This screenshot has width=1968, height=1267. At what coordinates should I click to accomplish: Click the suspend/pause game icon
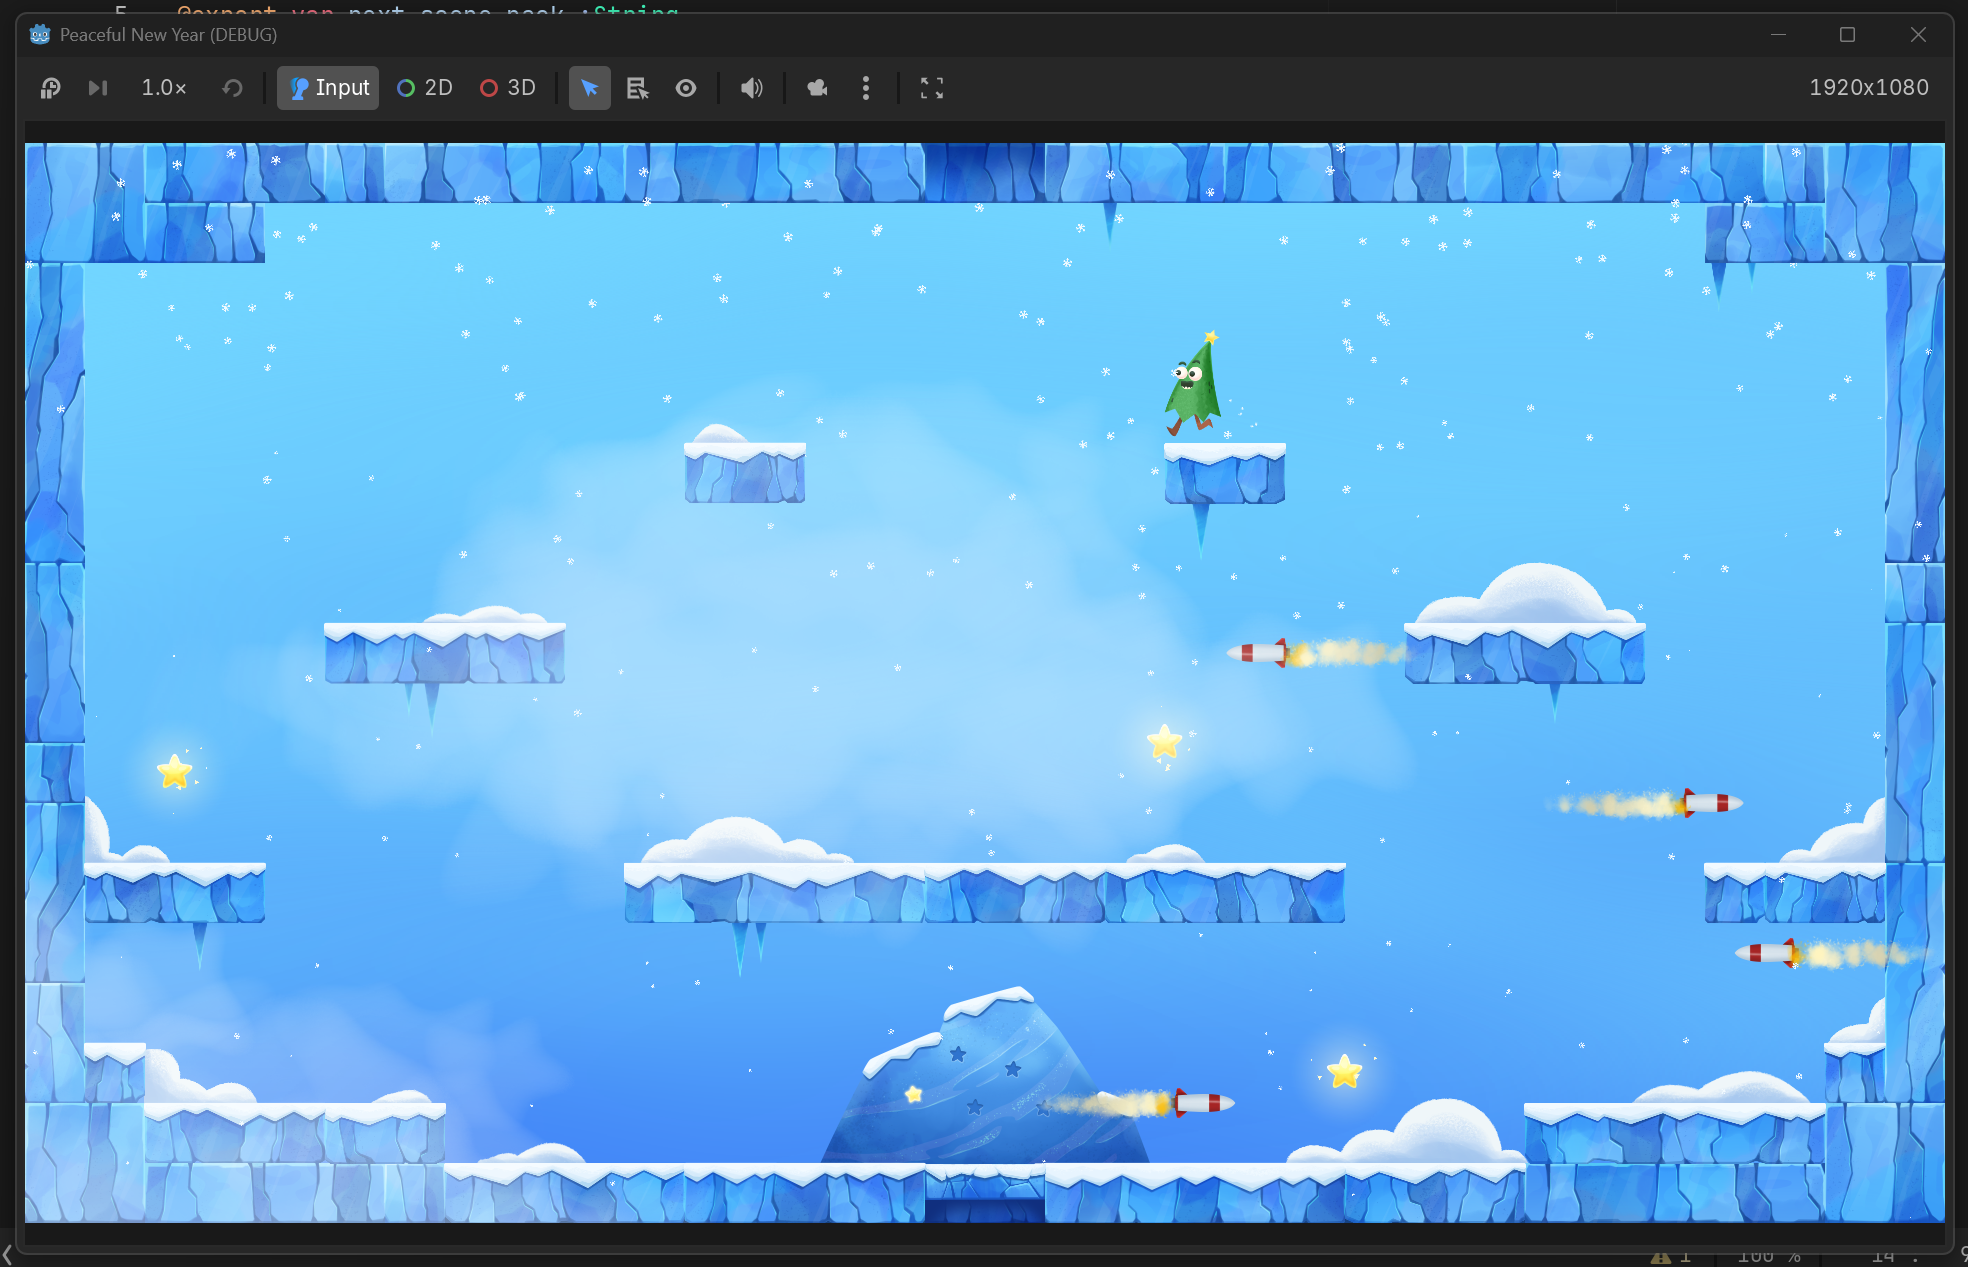tap(50, 88)
